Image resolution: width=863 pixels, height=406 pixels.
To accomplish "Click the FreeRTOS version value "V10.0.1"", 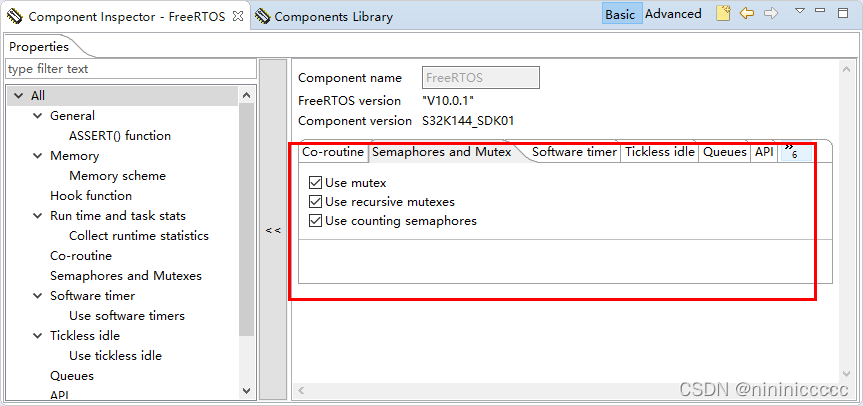I will (448, 101).
